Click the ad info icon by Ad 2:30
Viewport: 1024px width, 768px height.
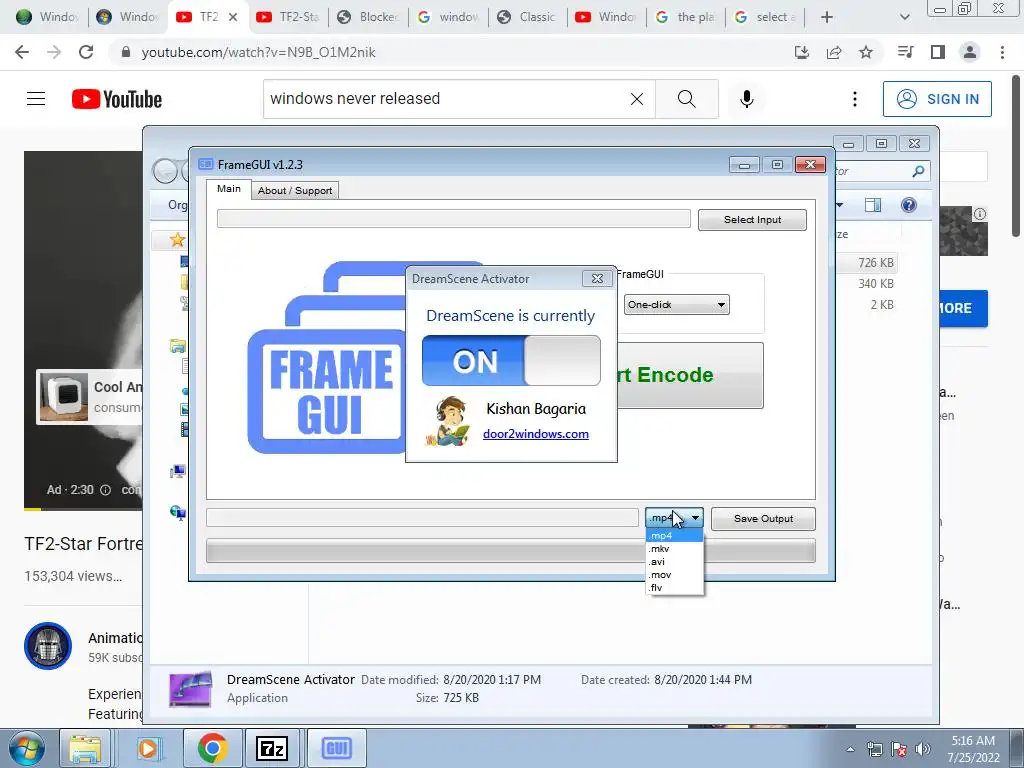click(x=105, y=490)
